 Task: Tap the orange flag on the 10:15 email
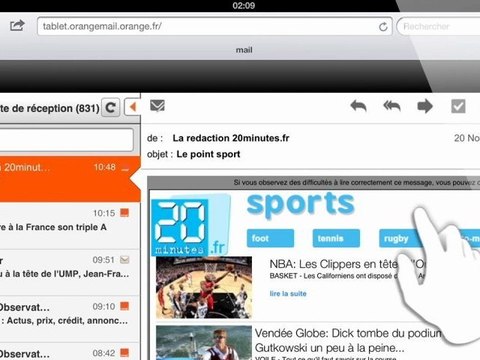click(x=124, y=212)
